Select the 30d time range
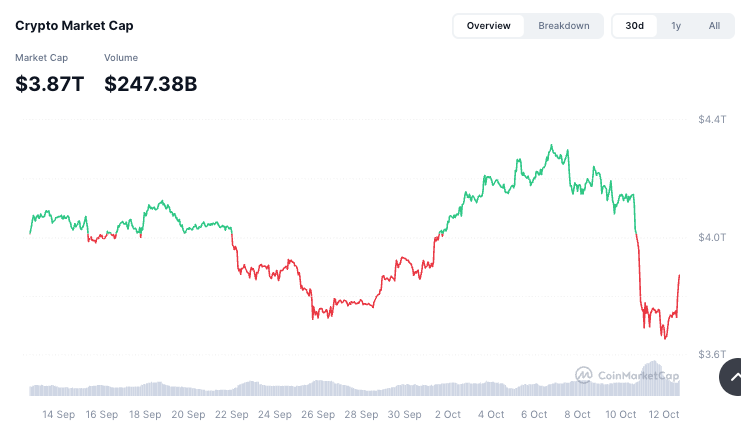 [x=634, y=25]
